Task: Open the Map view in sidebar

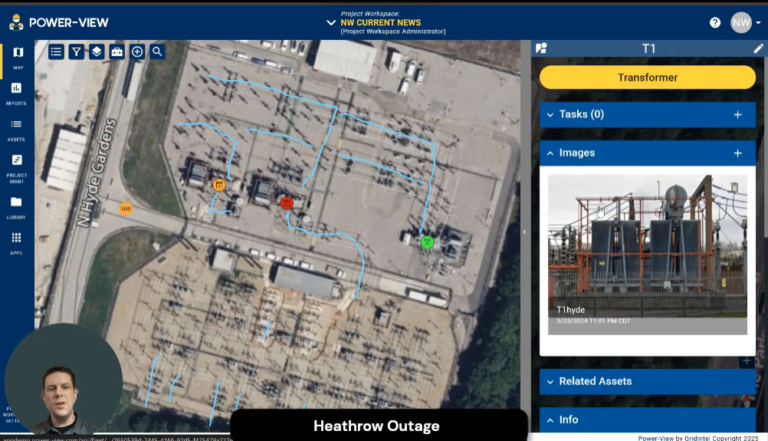Action: (17, 57)
